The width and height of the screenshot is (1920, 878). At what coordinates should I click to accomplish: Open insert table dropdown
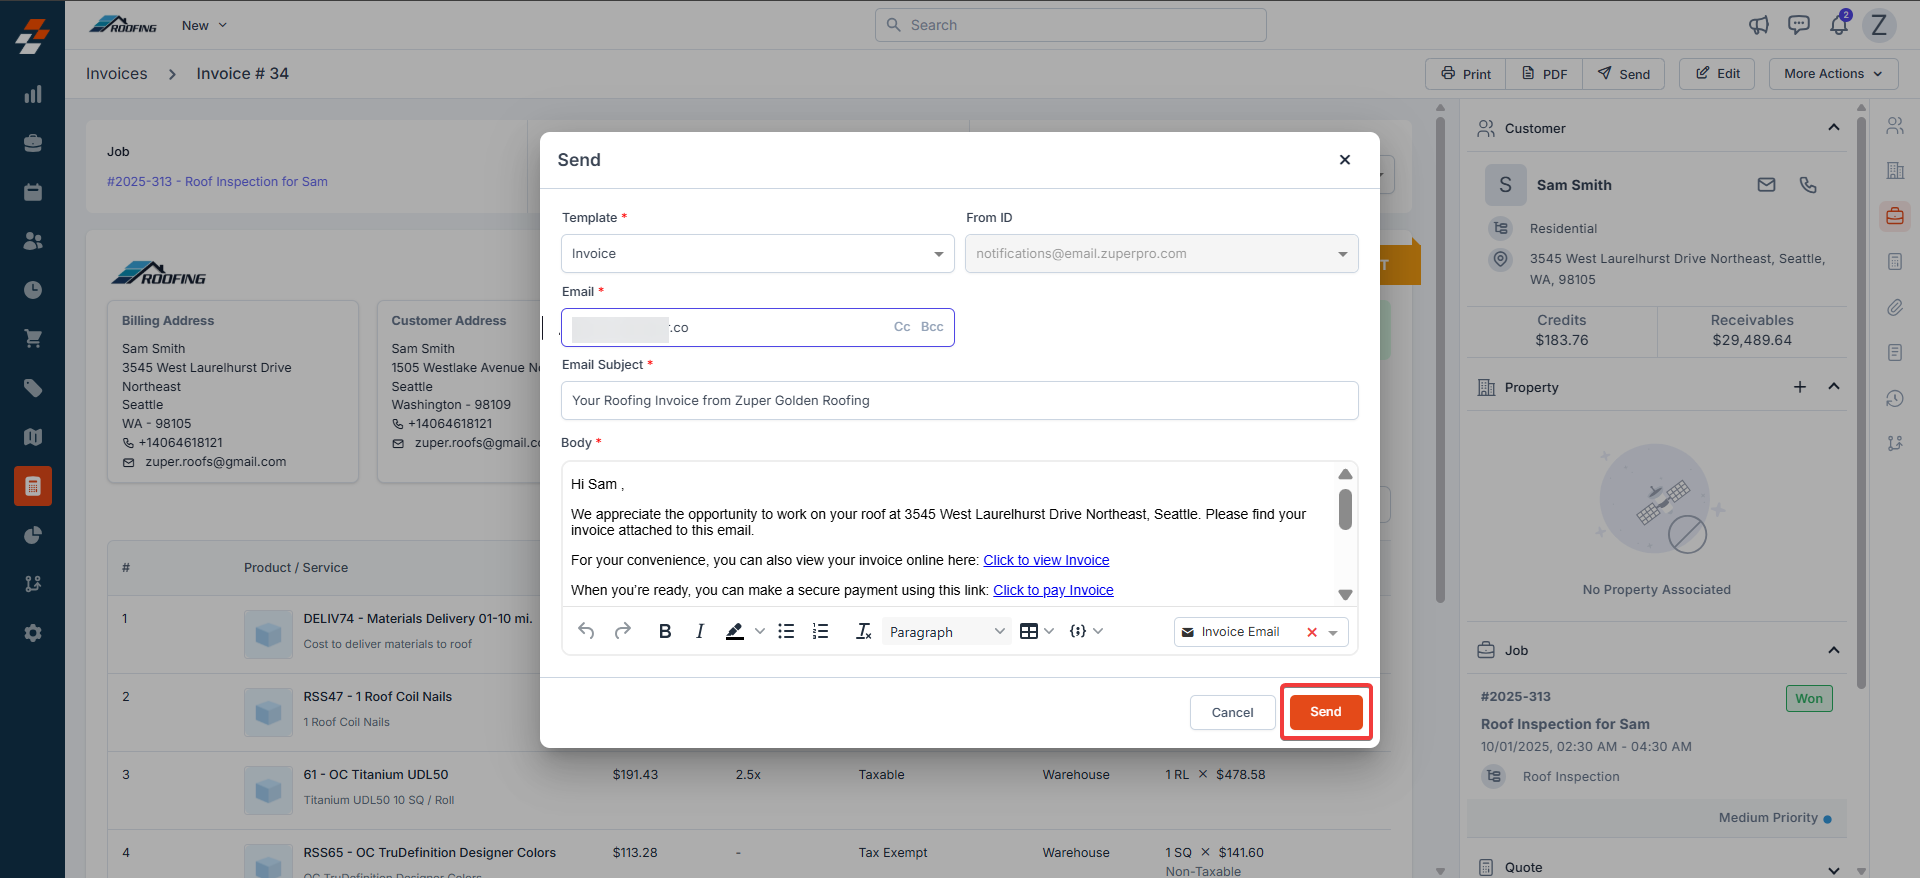[1036, 631]
